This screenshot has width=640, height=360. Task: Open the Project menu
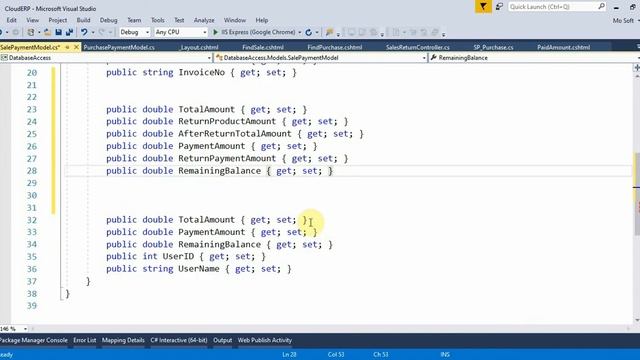[58, 20]
